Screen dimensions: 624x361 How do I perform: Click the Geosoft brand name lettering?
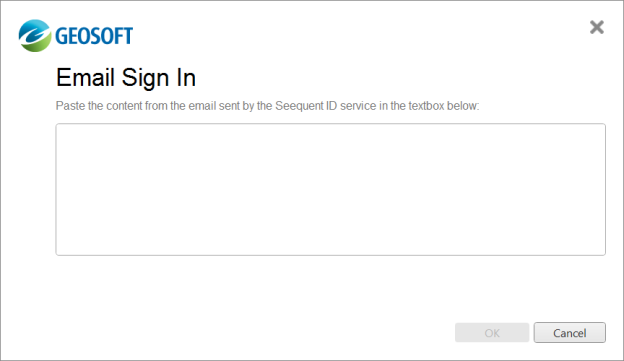pyautogui.click(x=94, y=36)
